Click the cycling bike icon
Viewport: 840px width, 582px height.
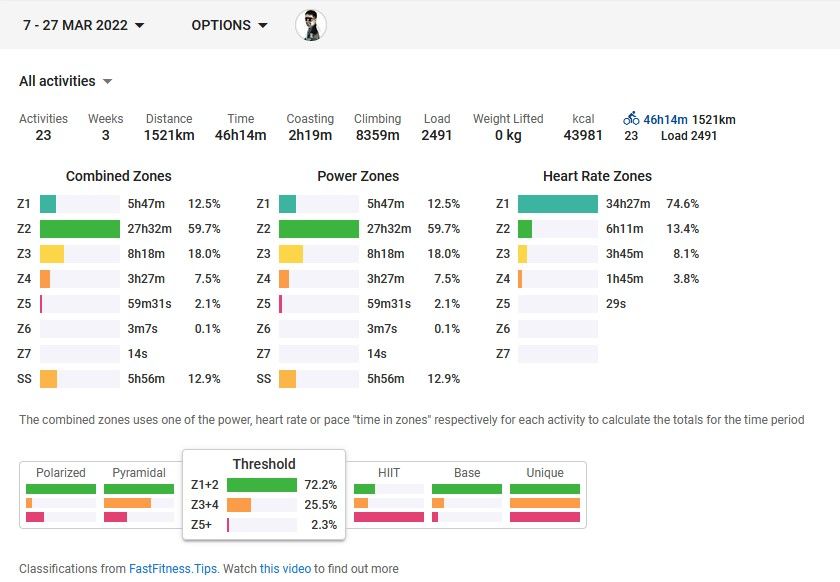click(x=631, y=119)
